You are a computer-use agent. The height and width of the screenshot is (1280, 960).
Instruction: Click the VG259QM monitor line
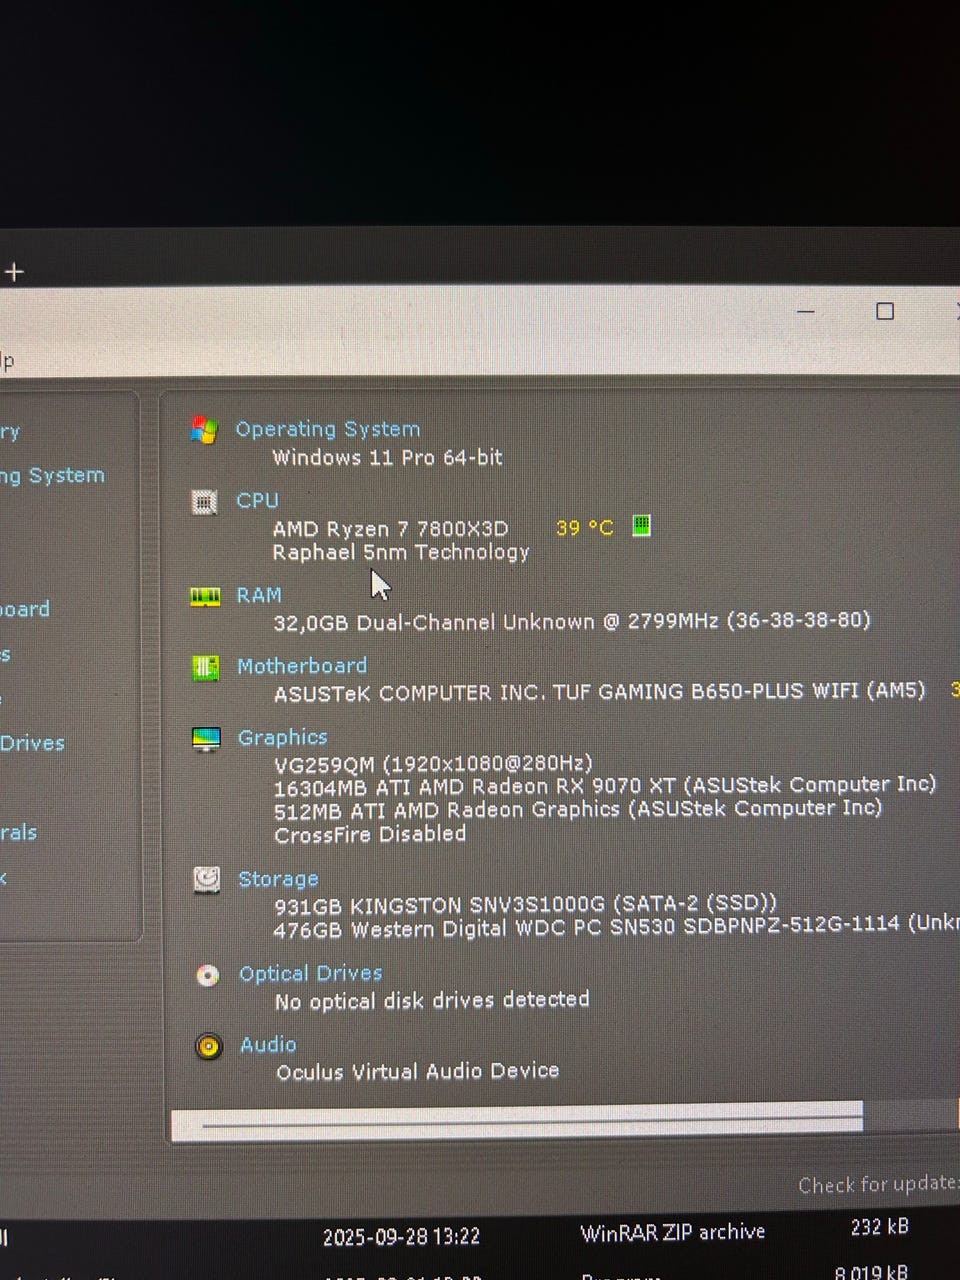click(x=433, y=764)
